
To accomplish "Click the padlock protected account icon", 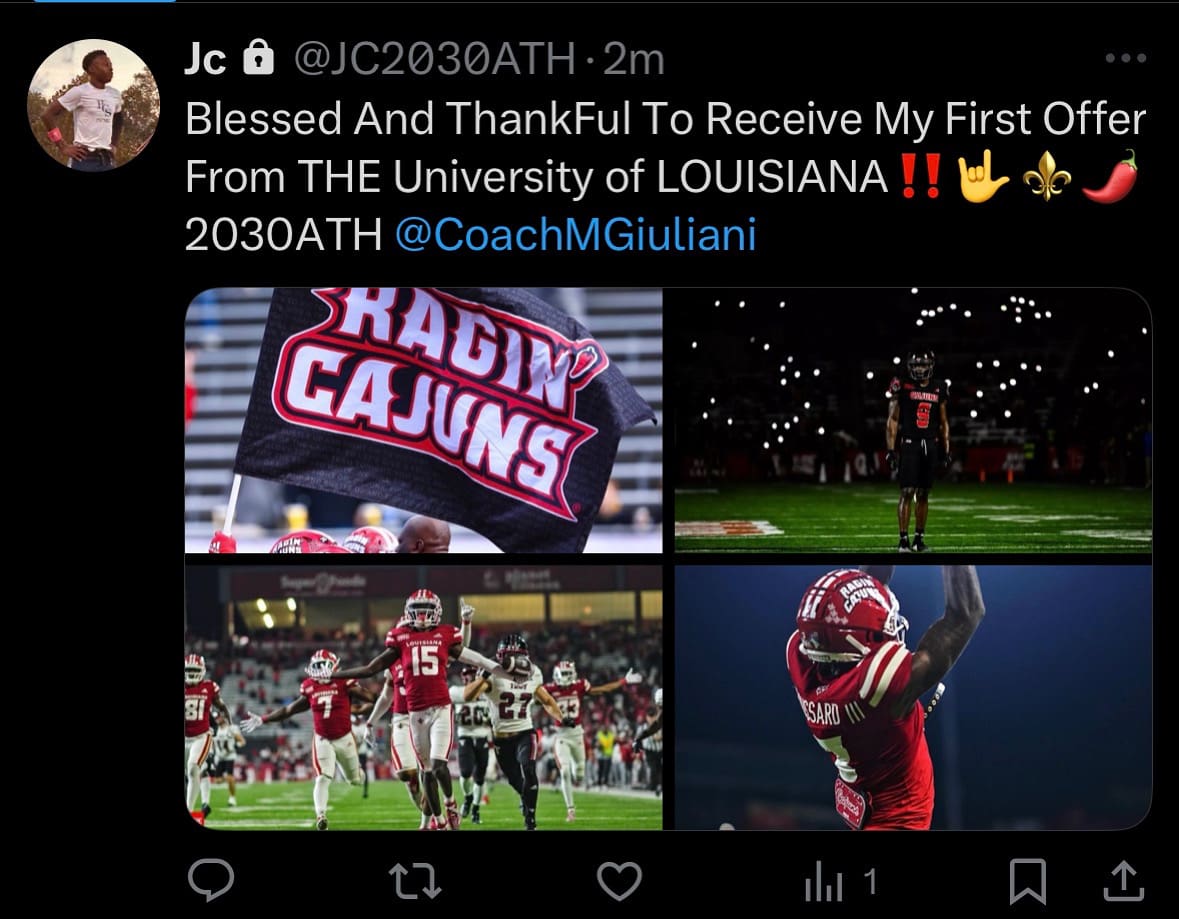I will [259, 57].
